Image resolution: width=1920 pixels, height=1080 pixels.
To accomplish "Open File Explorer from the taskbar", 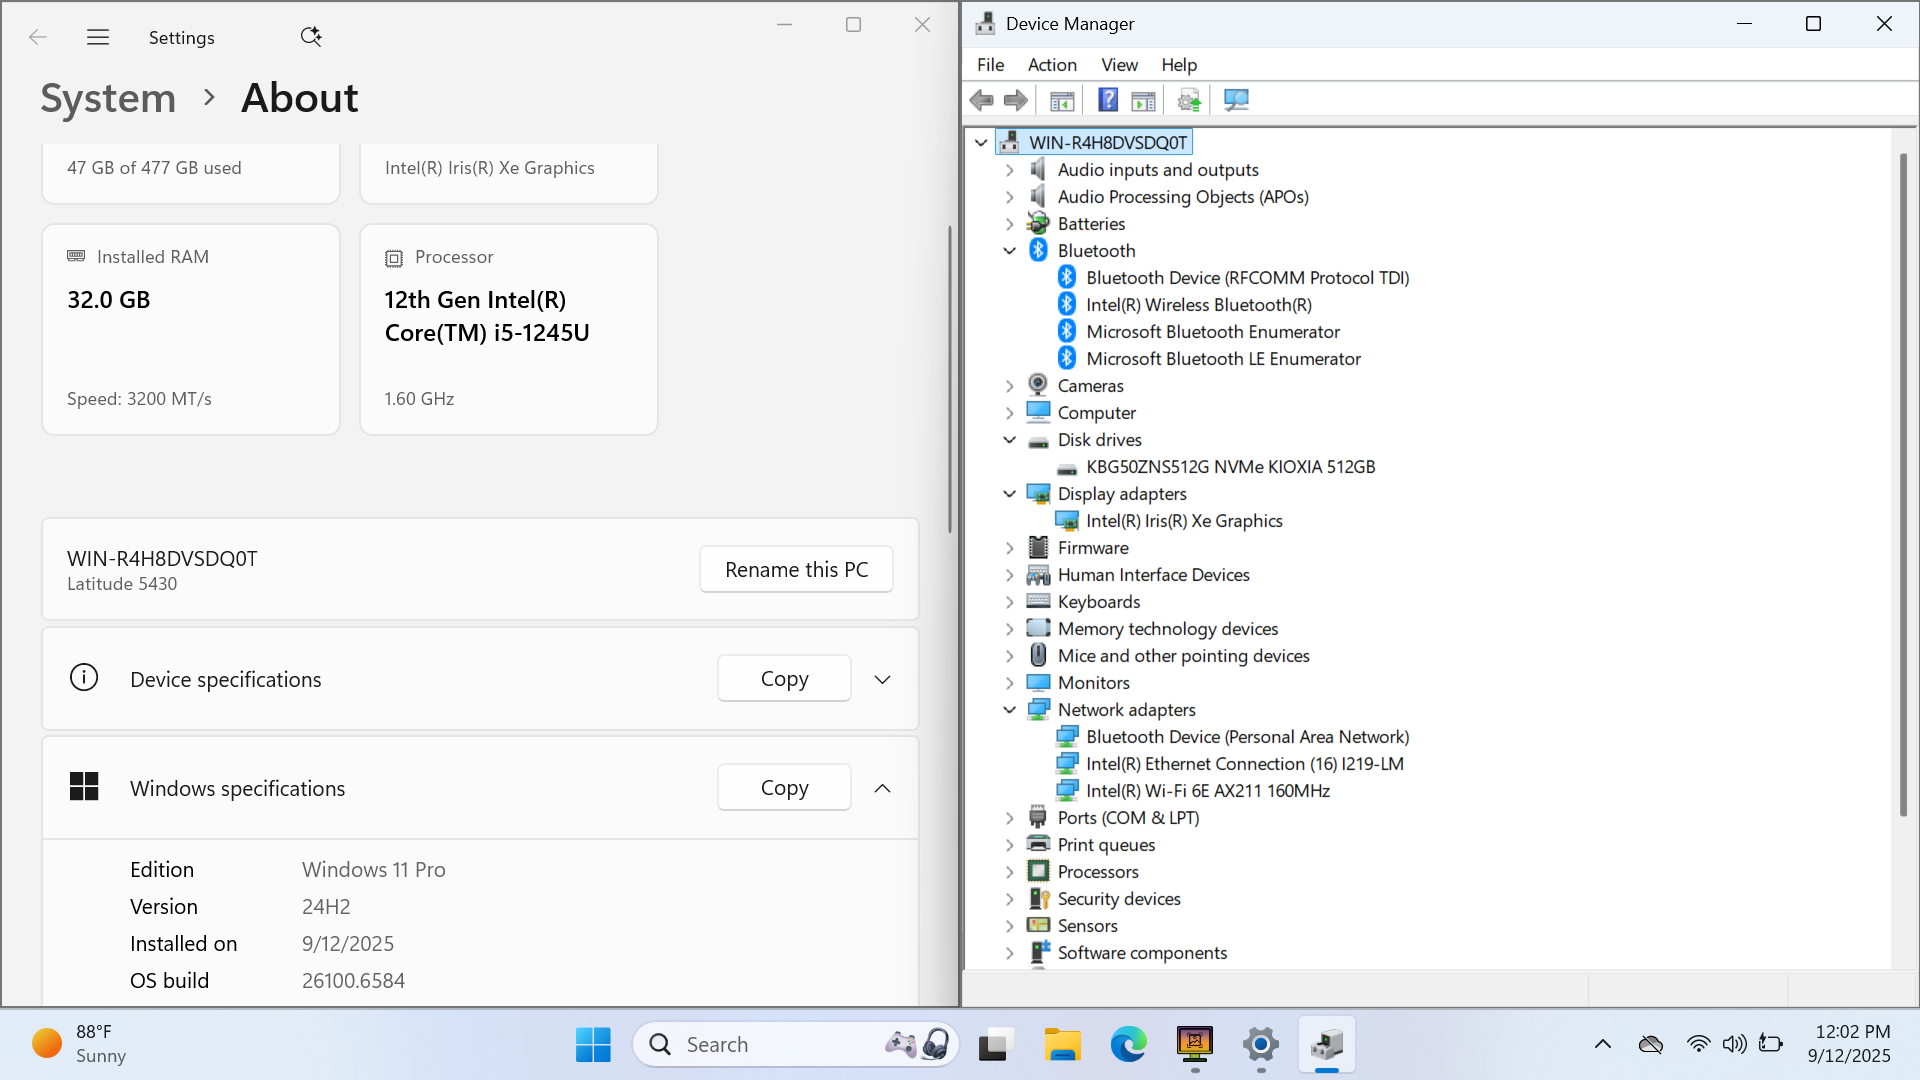I will [1062, 1045].
